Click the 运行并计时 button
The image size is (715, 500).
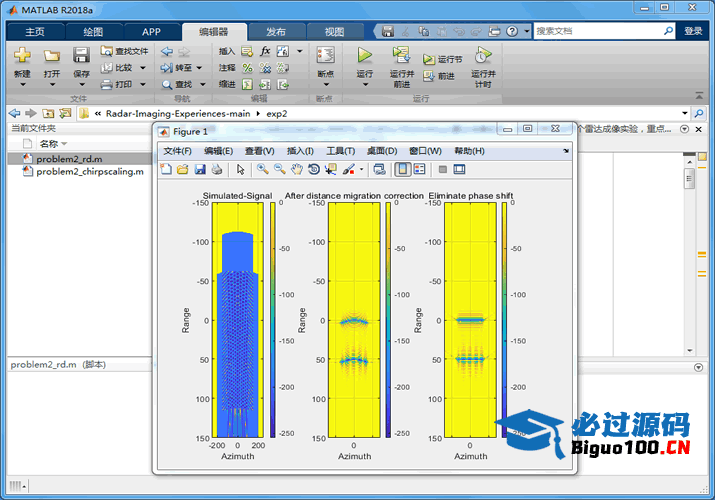tap(483, 67)
